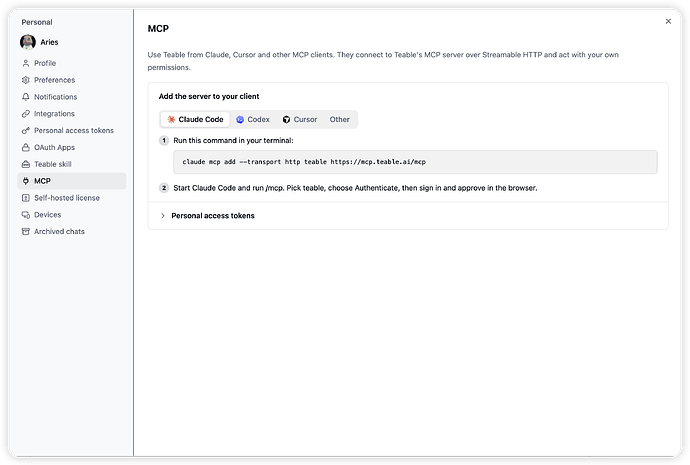Open Self-hosted license settings
The image size is (690, 465).
tap(71, 198)
